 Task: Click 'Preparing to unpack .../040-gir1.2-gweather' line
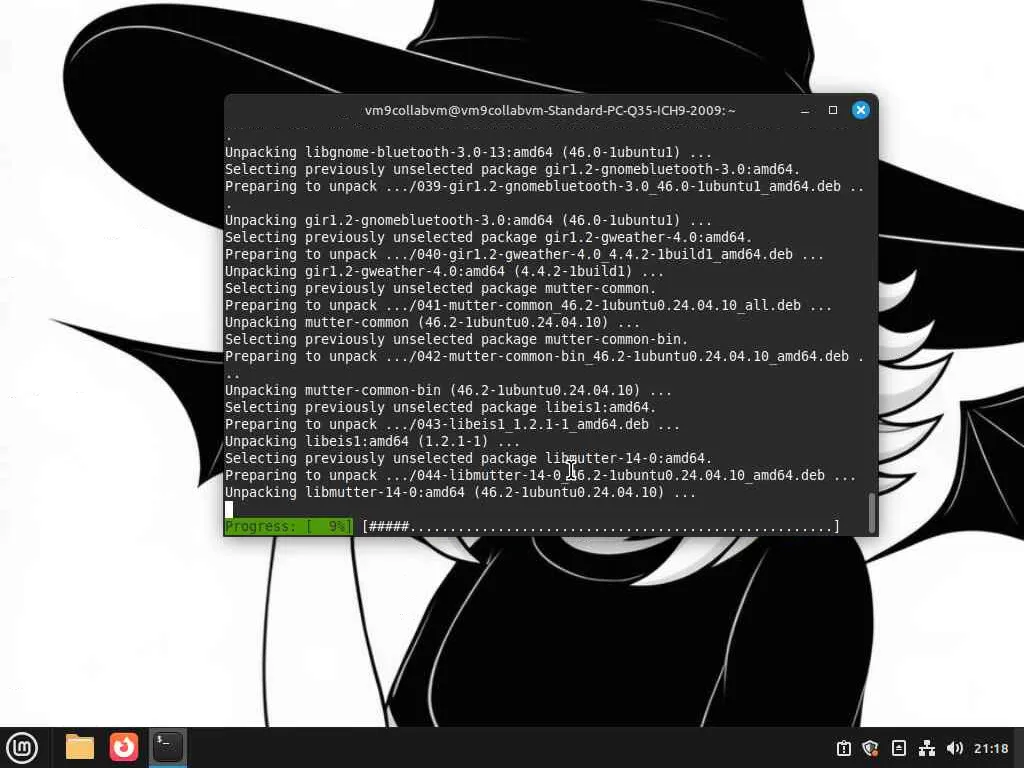click(x=524, y=255)
